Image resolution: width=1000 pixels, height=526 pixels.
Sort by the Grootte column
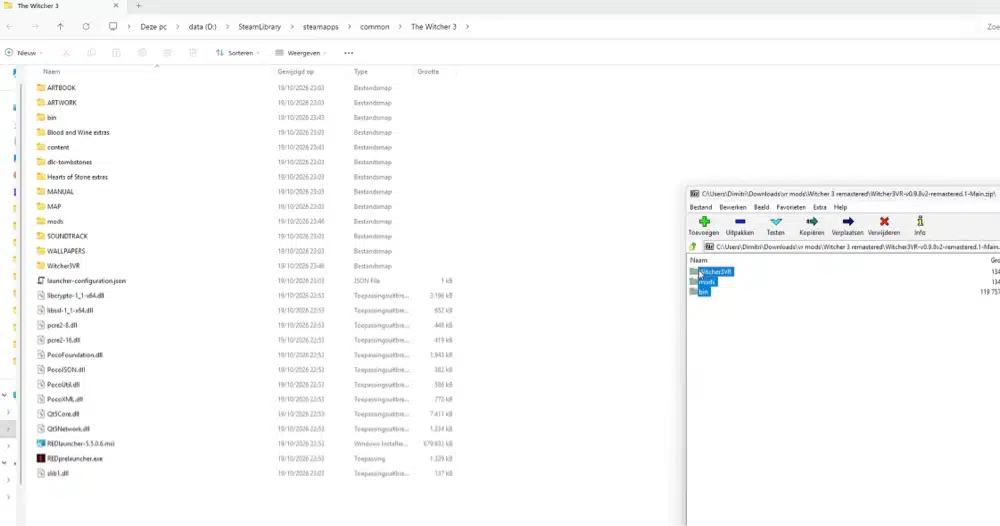428,72
